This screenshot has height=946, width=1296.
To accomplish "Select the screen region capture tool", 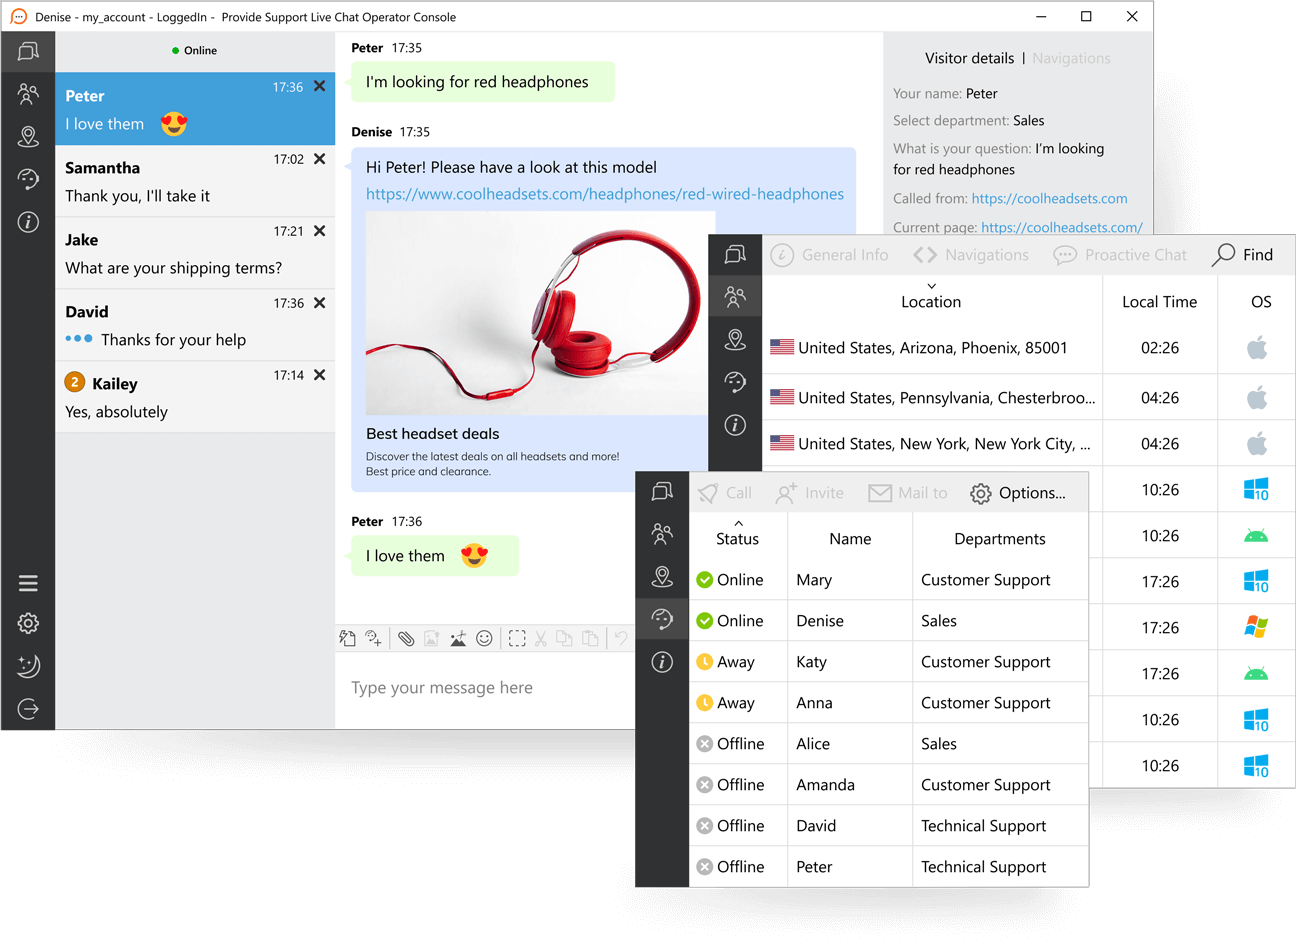I will pos(517,637).
